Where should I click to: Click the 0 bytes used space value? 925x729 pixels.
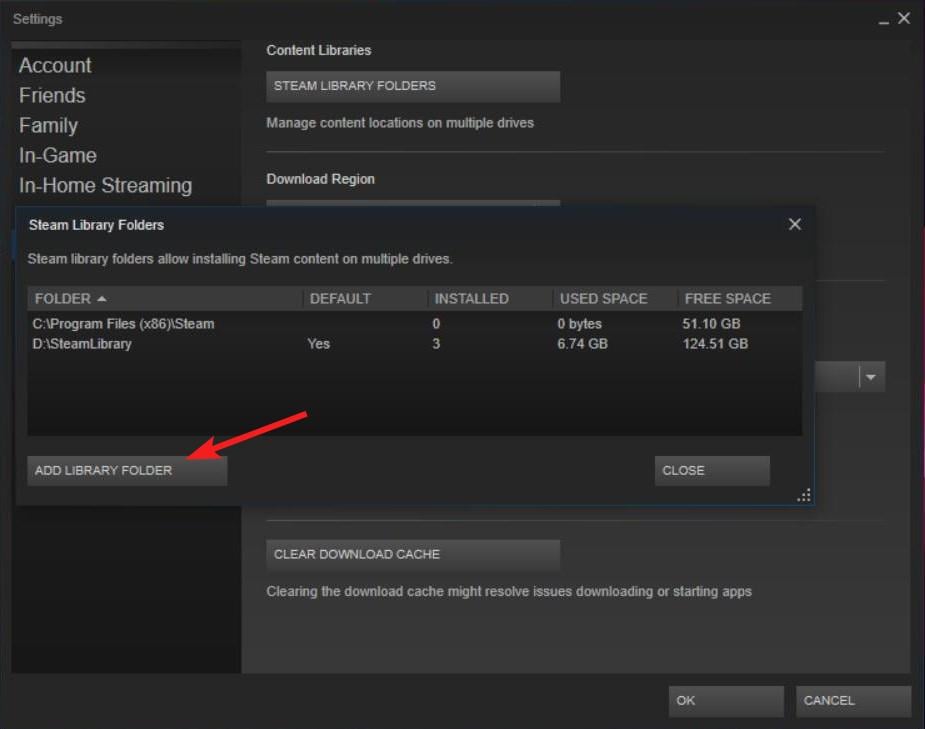[x=579, y=324]
